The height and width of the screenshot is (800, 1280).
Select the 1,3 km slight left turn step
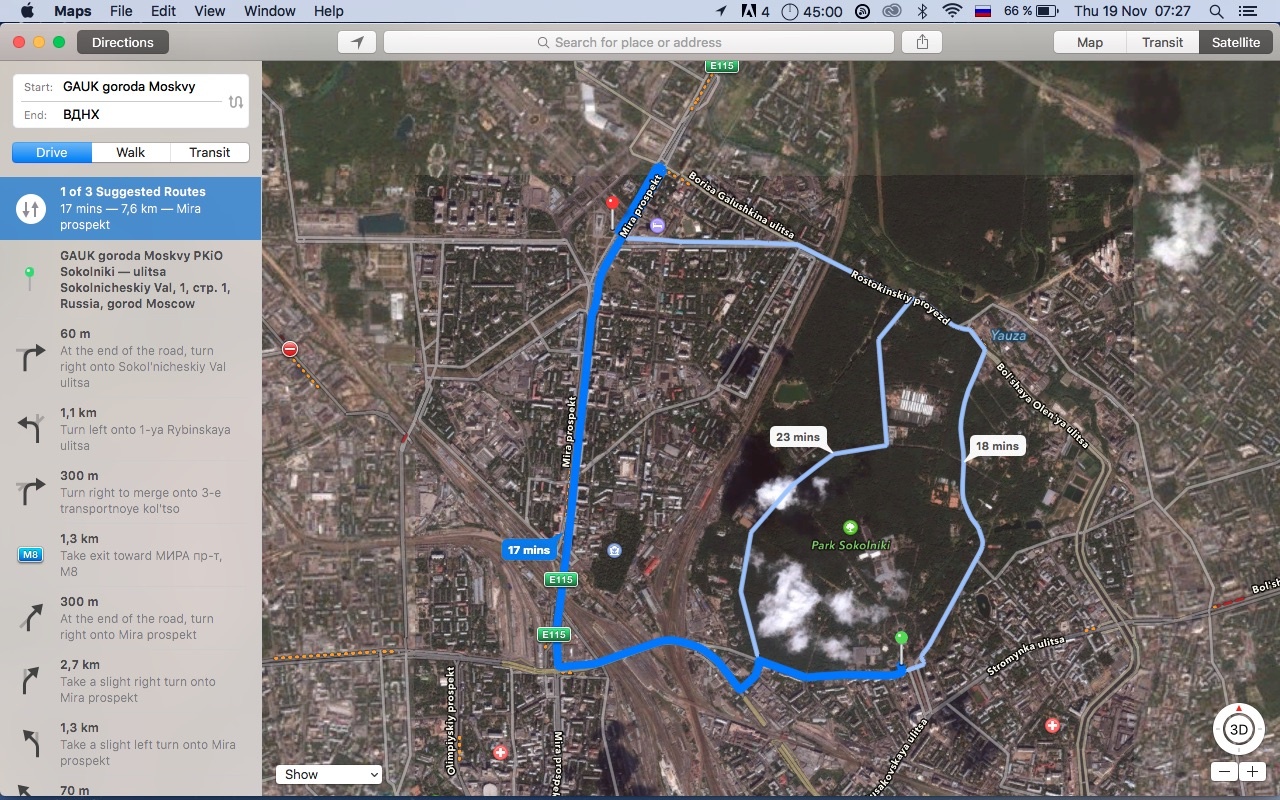pos(131,744)
